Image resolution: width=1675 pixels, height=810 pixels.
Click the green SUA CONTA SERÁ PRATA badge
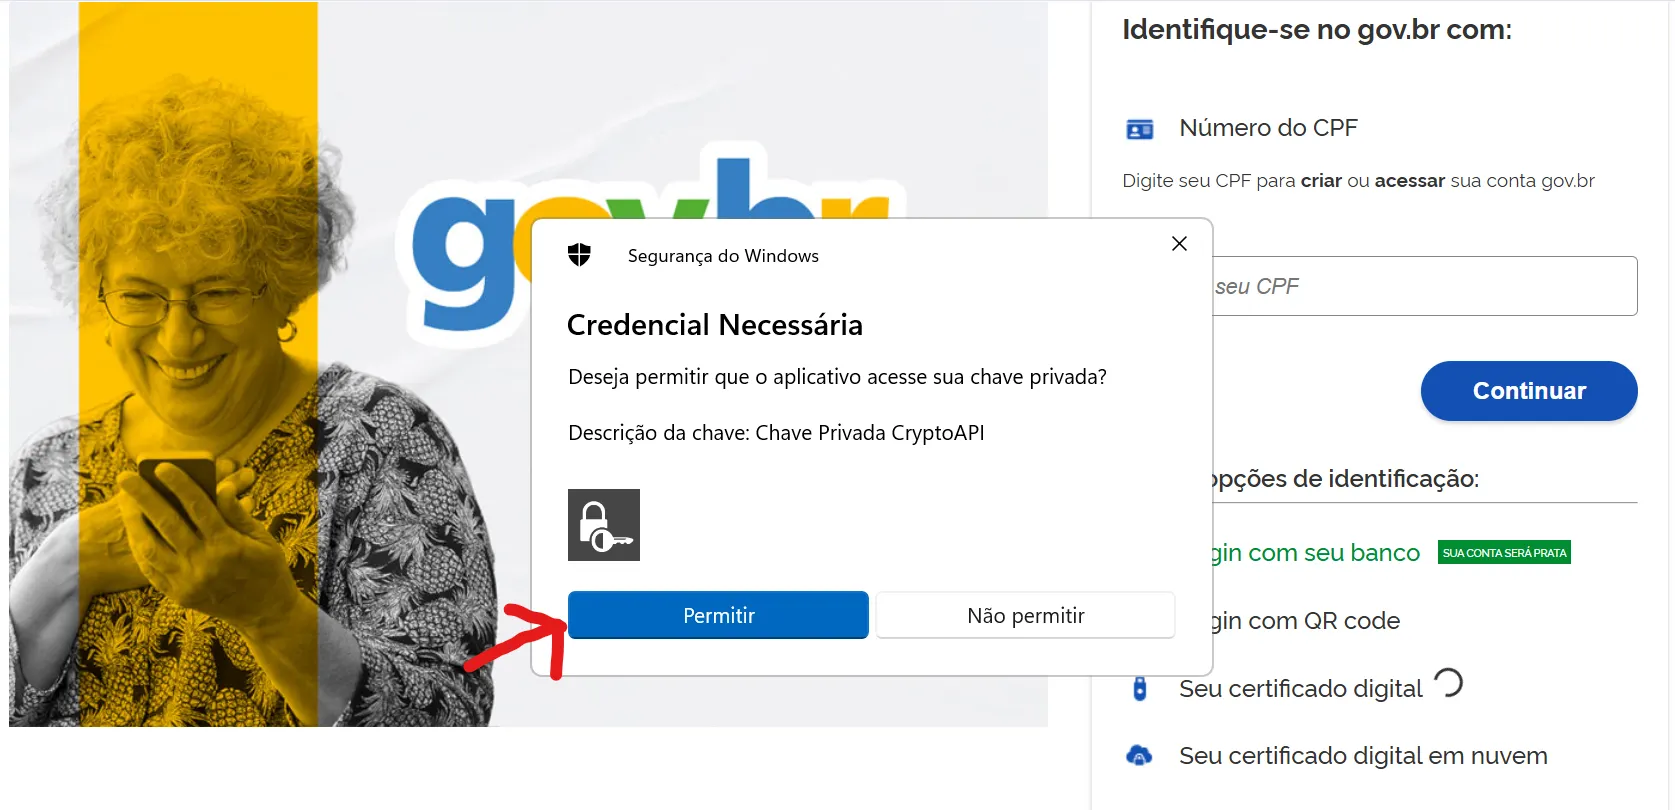pos(1504,551)
